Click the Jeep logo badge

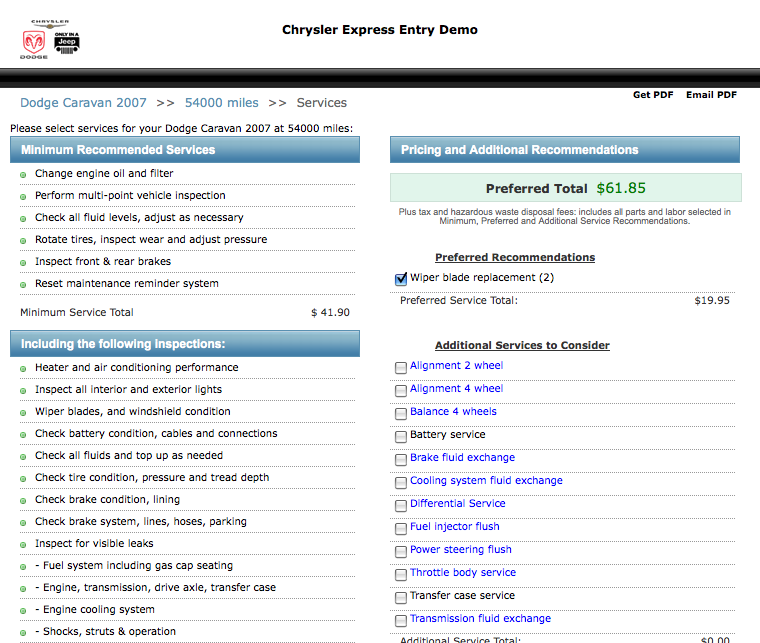click(67, 43)
